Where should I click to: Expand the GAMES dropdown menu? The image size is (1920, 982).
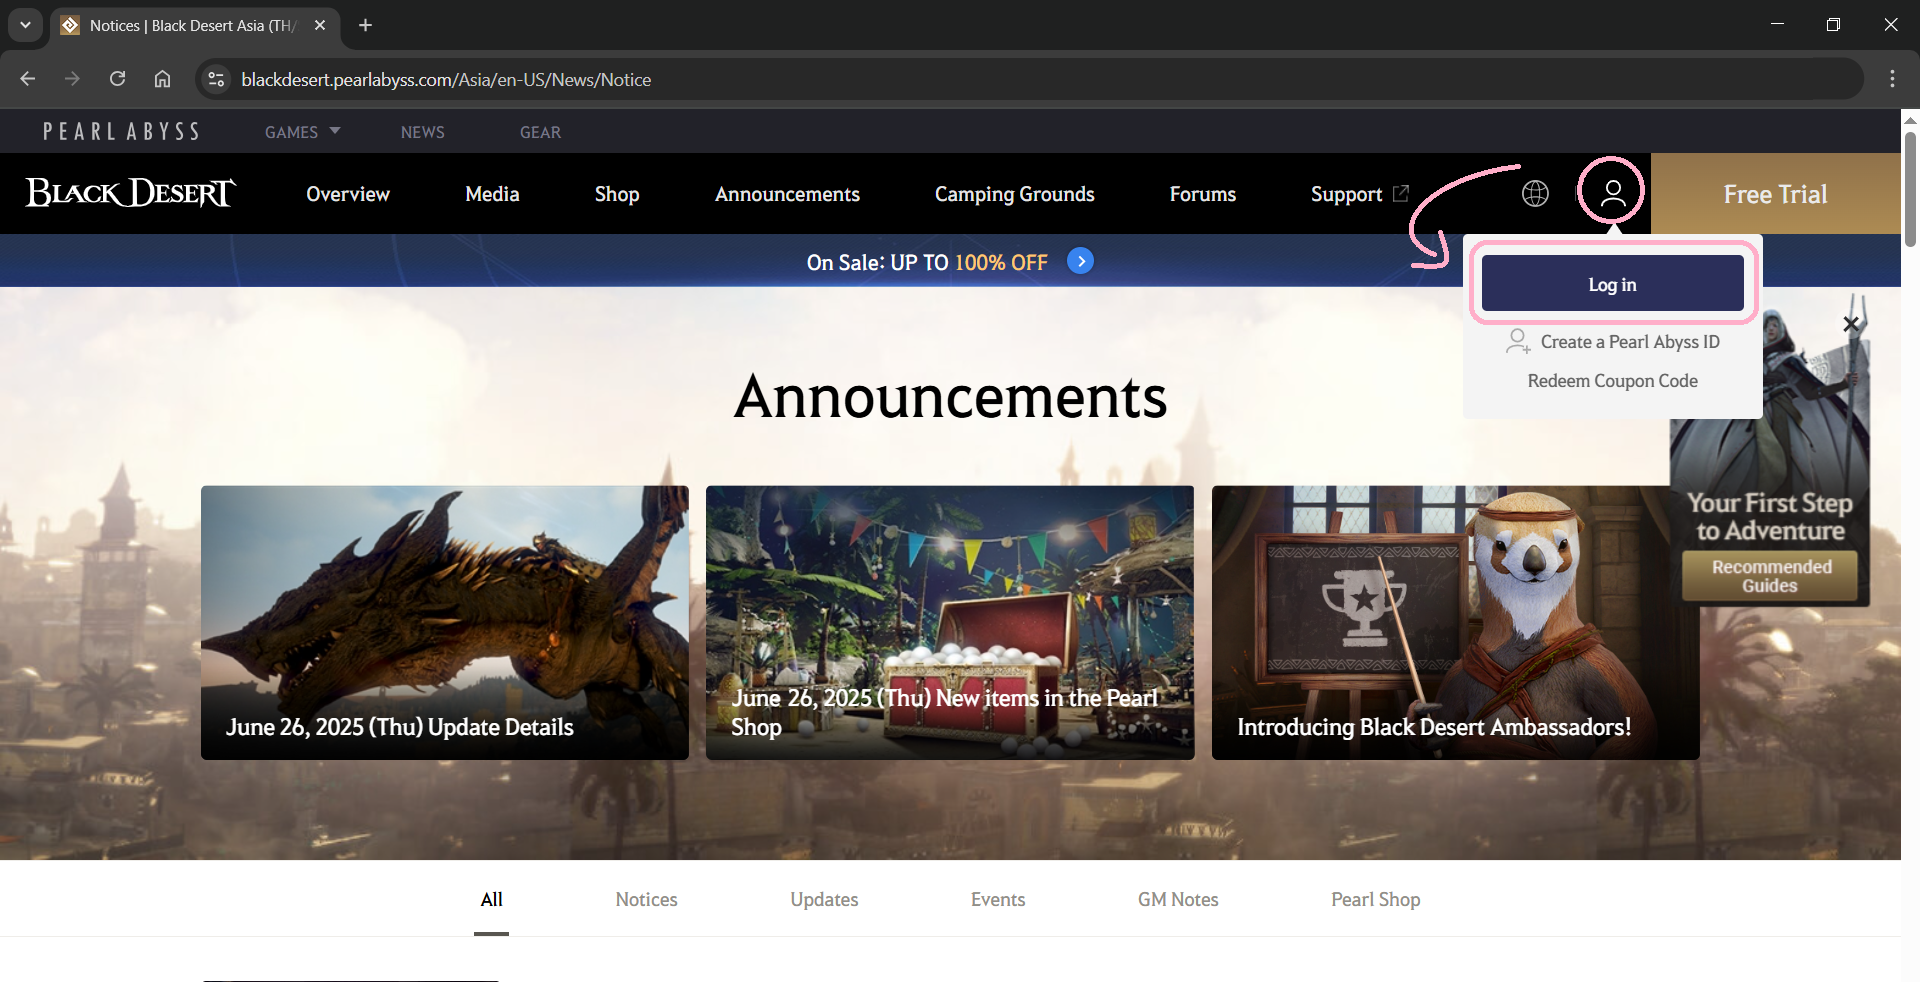coord(302,132)
